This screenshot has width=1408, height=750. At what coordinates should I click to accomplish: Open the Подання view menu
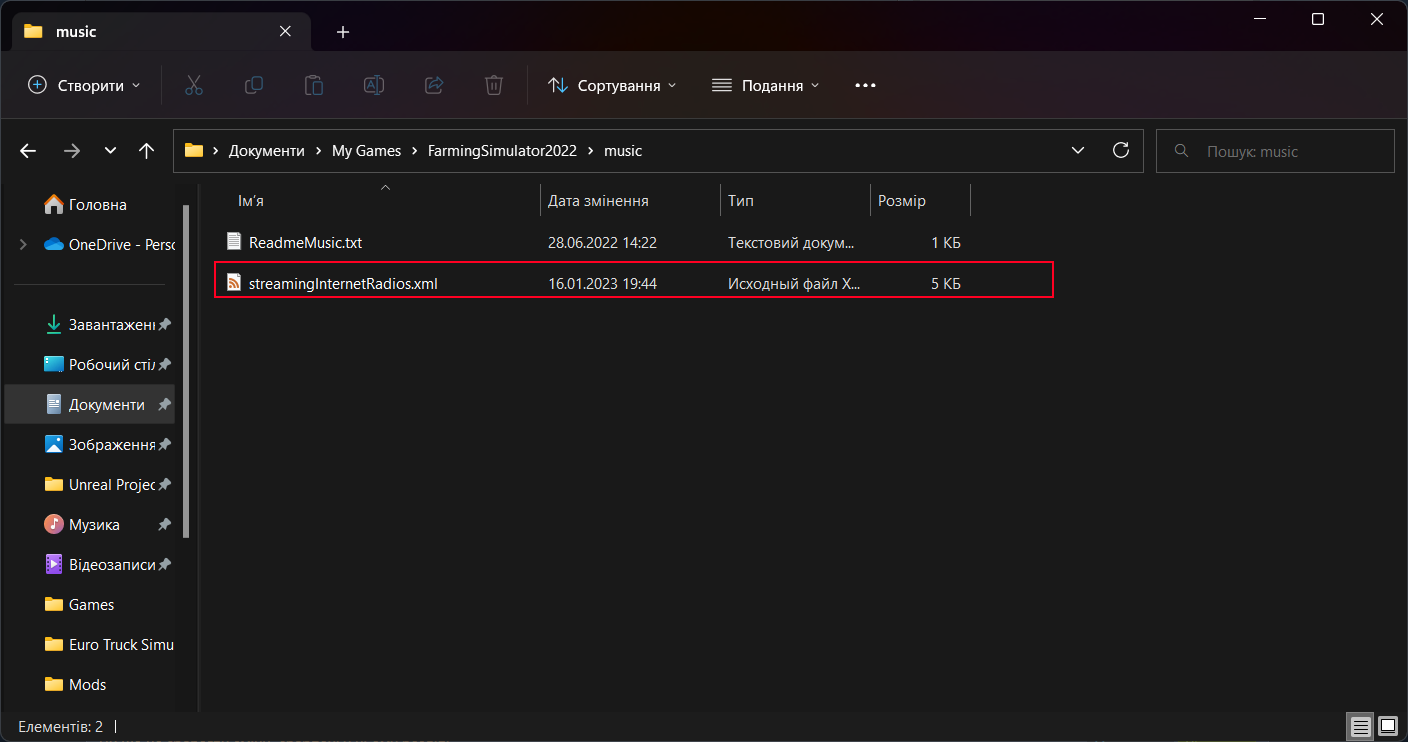coord(766,85)
